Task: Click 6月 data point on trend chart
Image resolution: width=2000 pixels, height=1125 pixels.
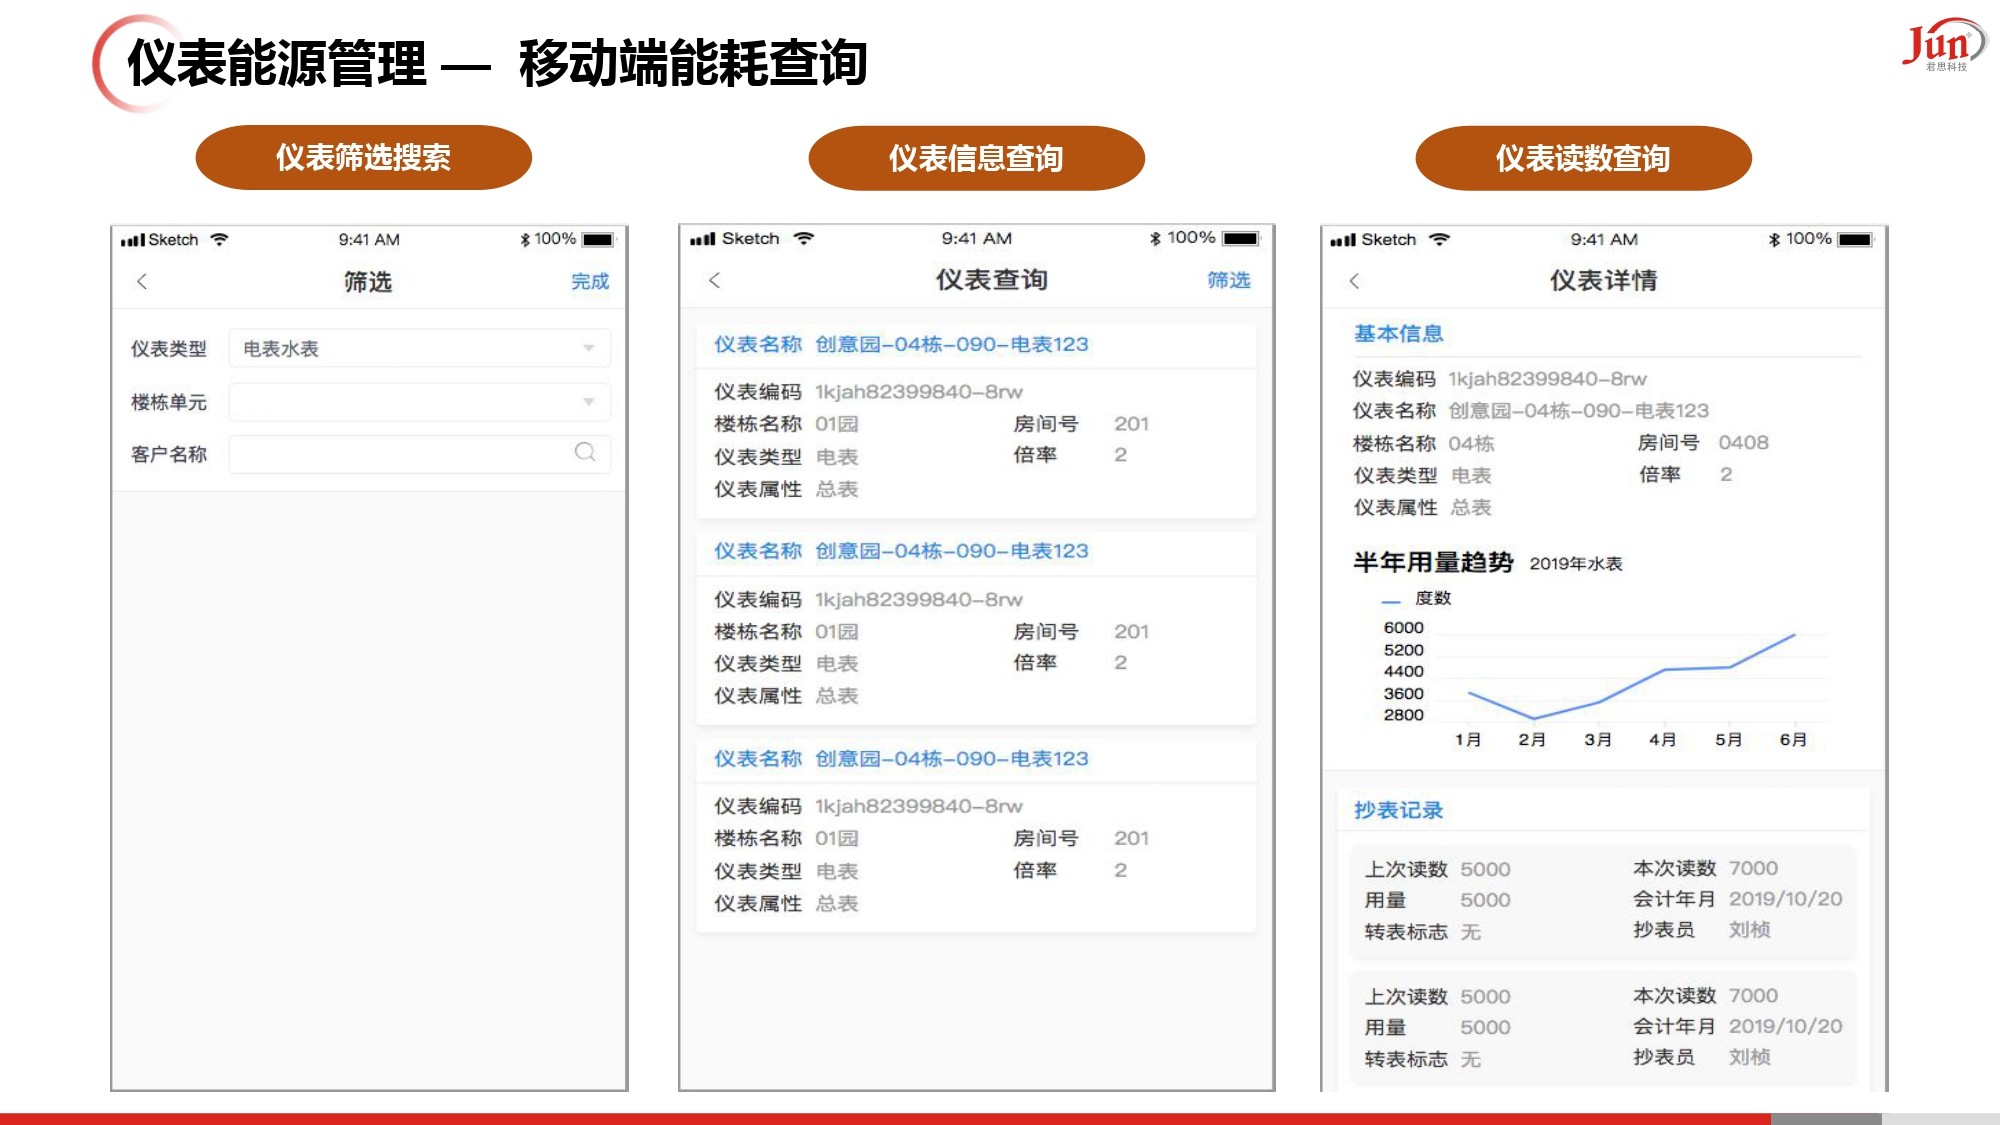Action: 1794,635
